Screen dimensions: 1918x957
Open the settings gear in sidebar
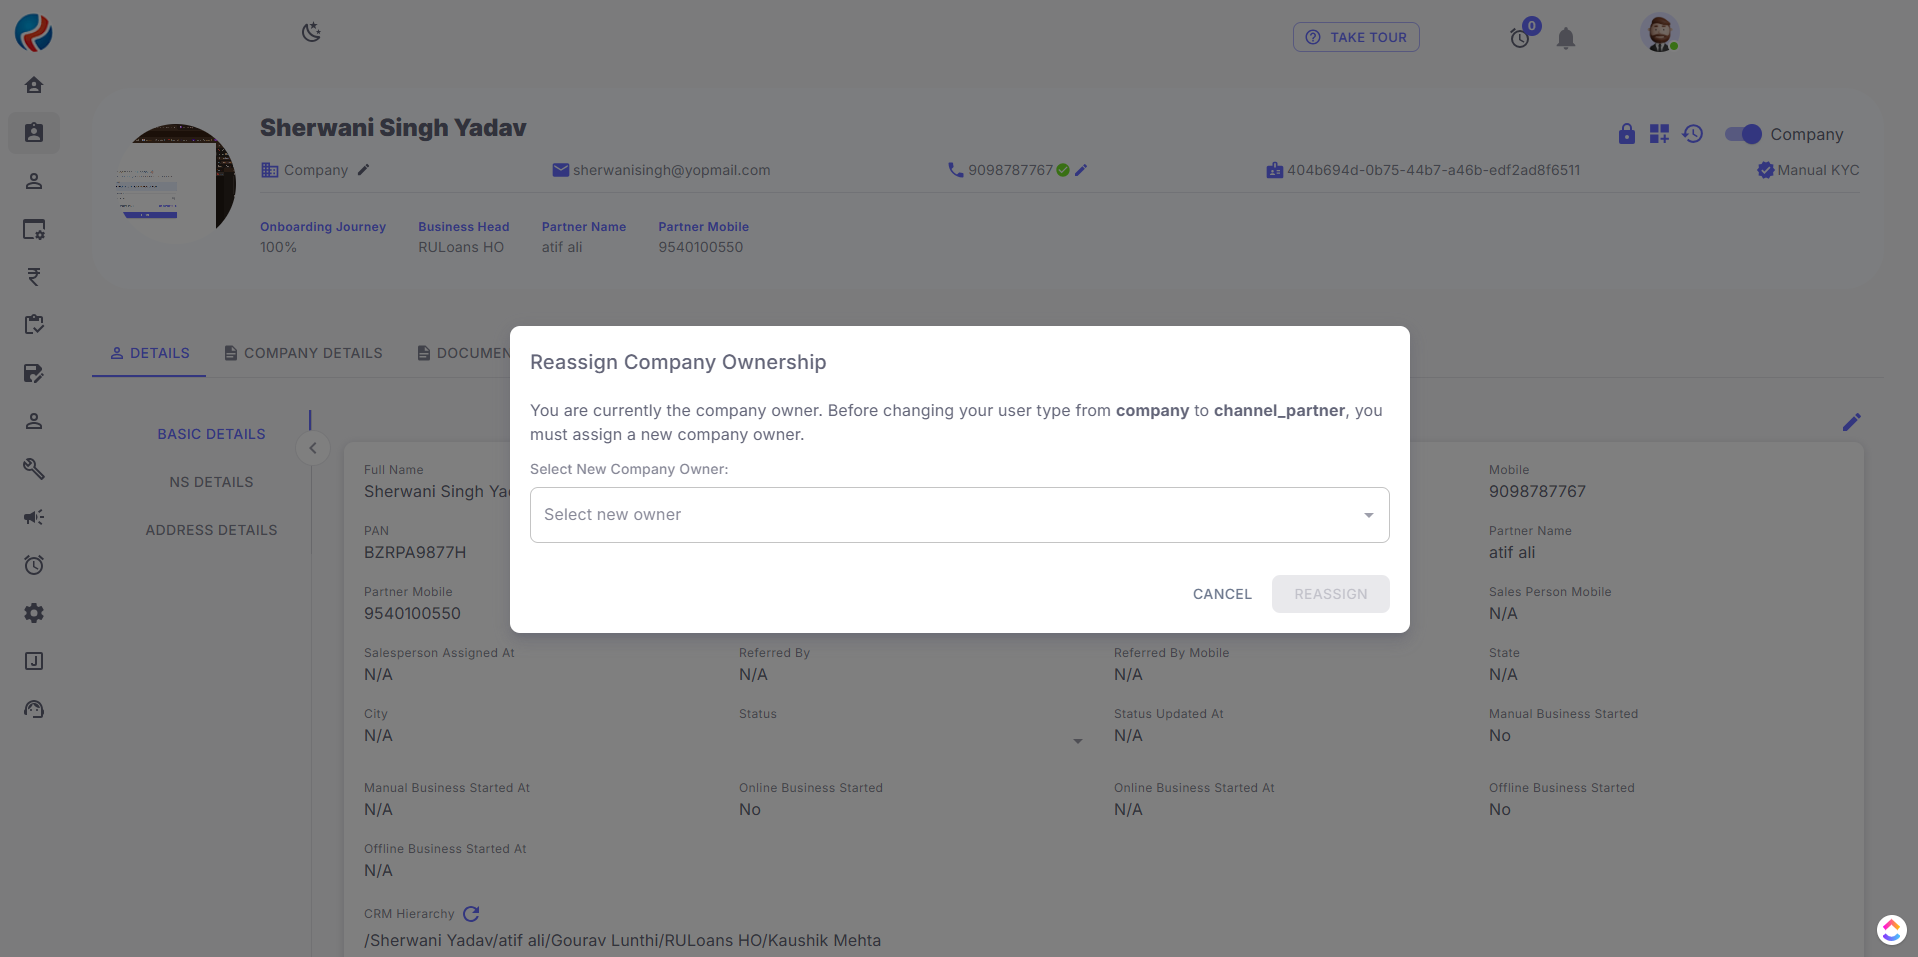pyautogui.click(x=34, y=613)
